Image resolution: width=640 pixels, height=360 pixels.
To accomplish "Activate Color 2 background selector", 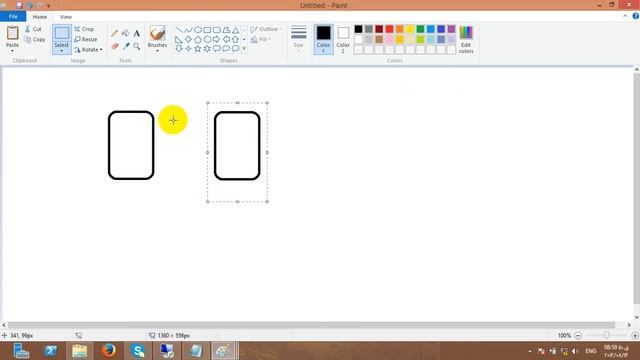I will click(343, 39).
